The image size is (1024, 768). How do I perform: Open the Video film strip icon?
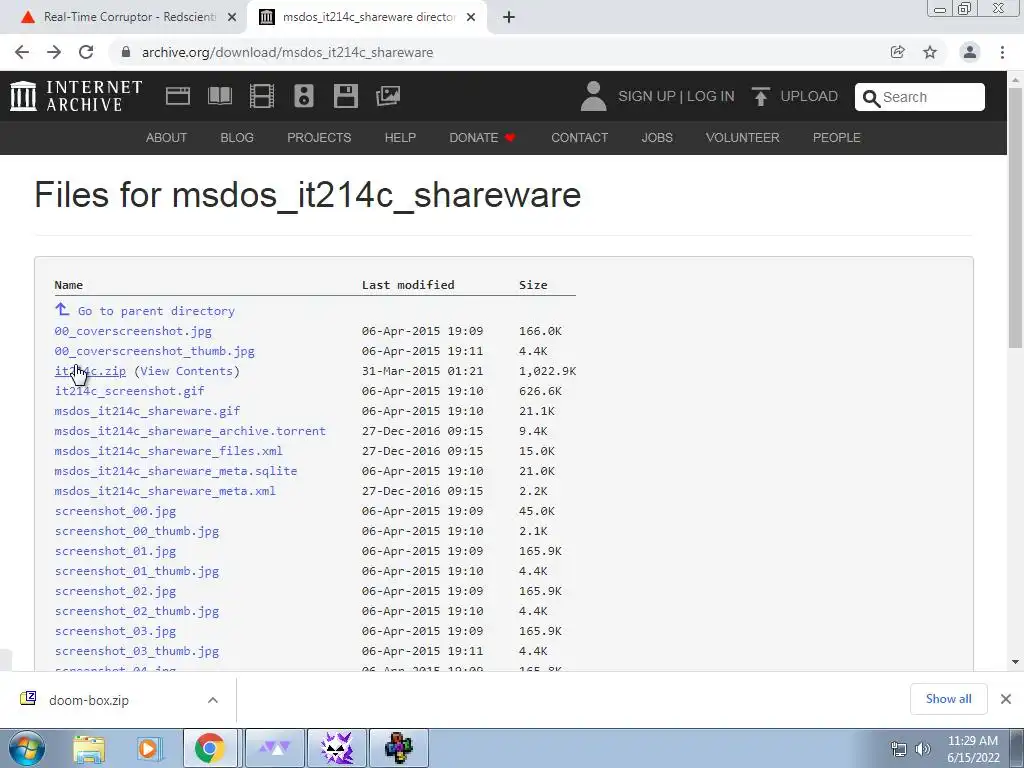pos(262,96)
